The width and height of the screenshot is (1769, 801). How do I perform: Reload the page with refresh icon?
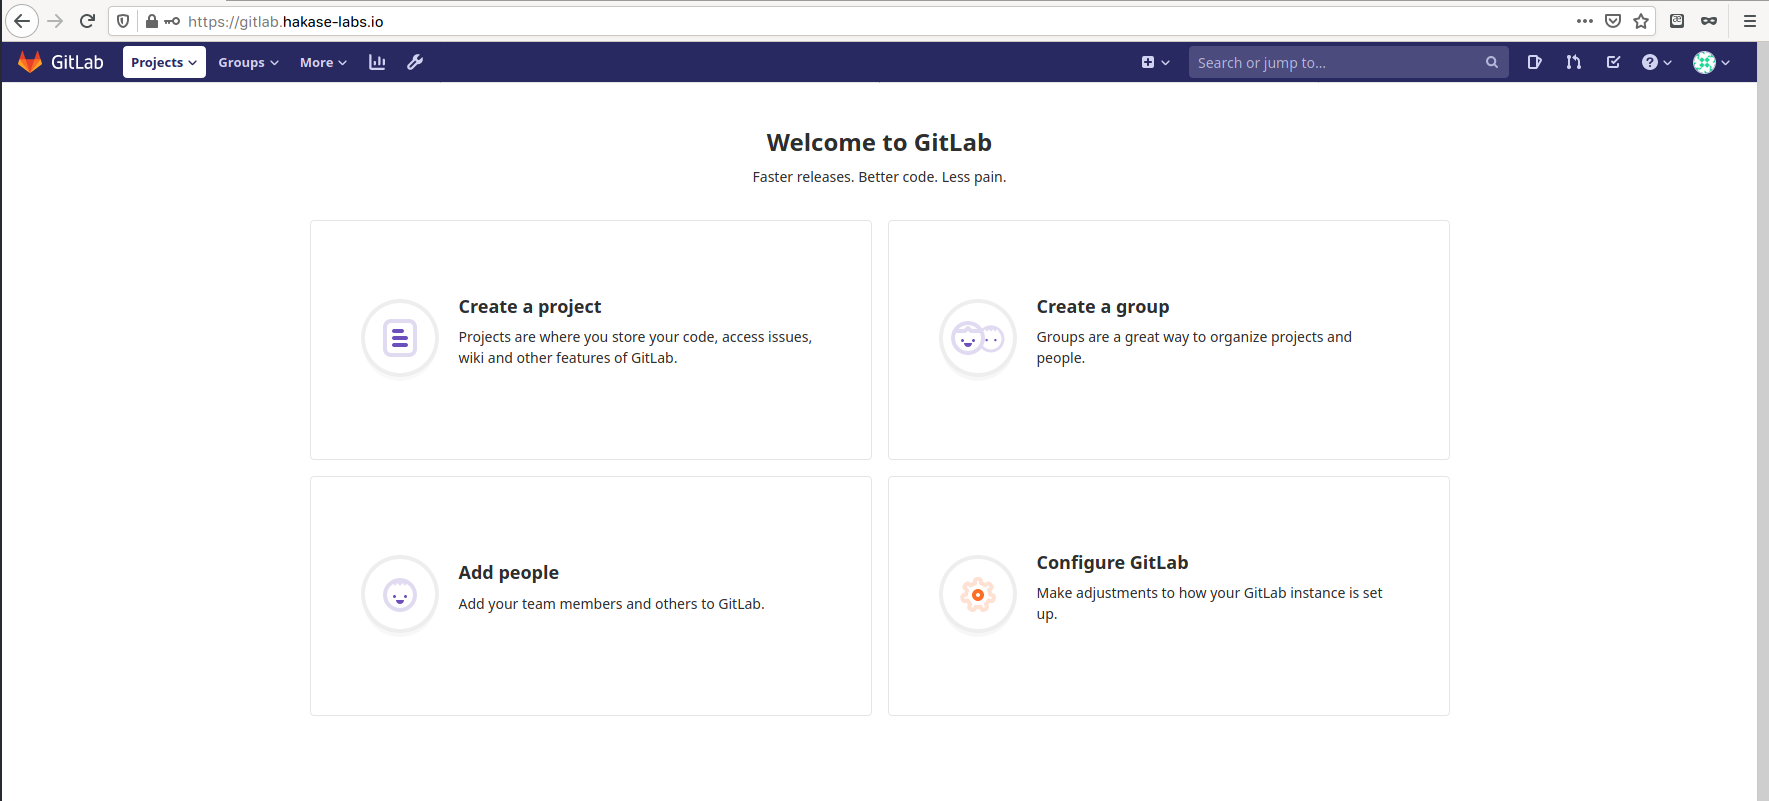[87, 21]
